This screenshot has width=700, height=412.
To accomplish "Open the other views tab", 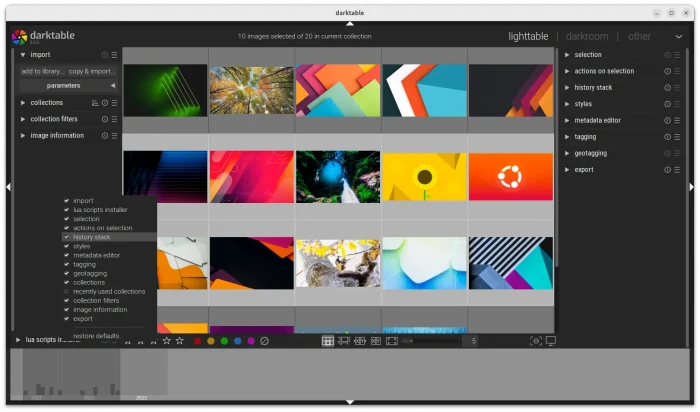I will coord(639,37).
